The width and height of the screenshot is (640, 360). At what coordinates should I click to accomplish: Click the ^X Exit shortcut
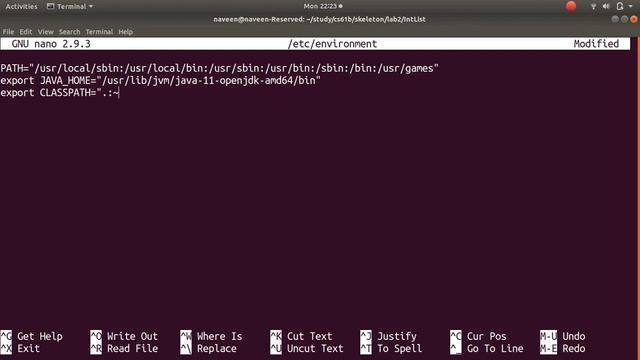tap(20, 349)
